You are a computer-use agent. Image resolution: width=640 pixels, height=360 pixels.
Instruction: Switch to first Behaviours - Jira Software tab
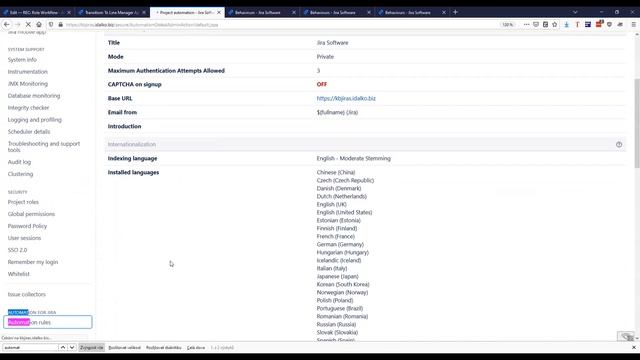[262, 12]
